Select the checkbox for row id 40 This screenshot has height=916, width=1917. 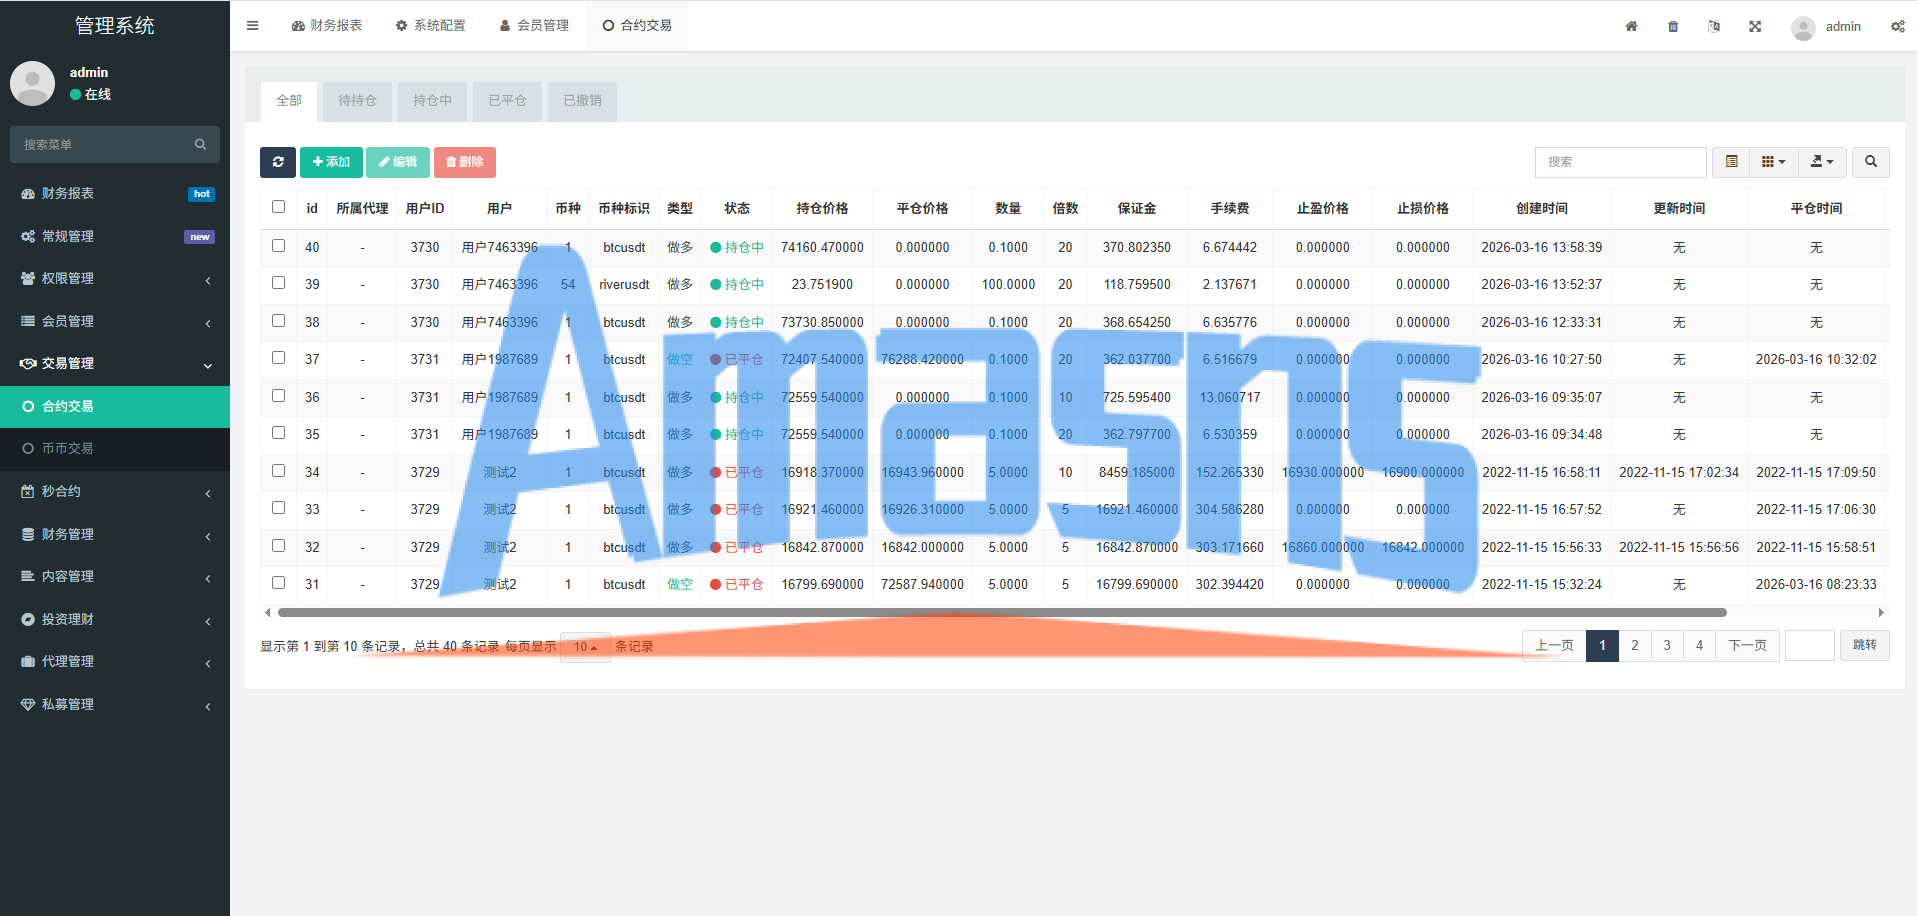click(279, 246)
